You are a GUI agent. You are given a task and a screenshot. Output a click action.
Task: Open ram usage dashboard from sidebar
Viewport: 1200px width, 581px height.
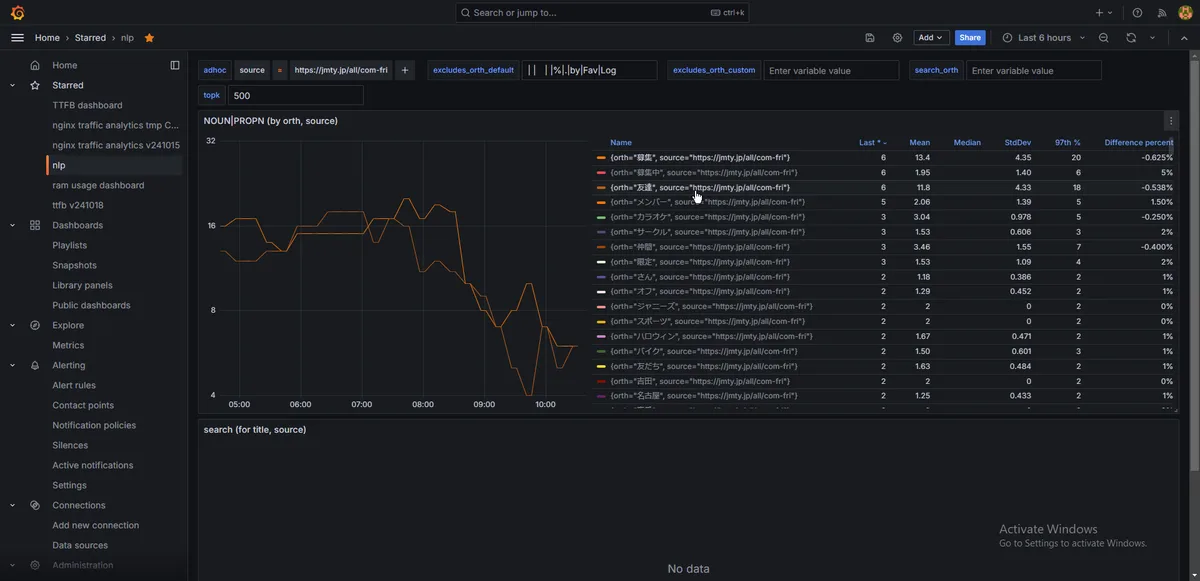pyautogui.click(x=98, y=185)
